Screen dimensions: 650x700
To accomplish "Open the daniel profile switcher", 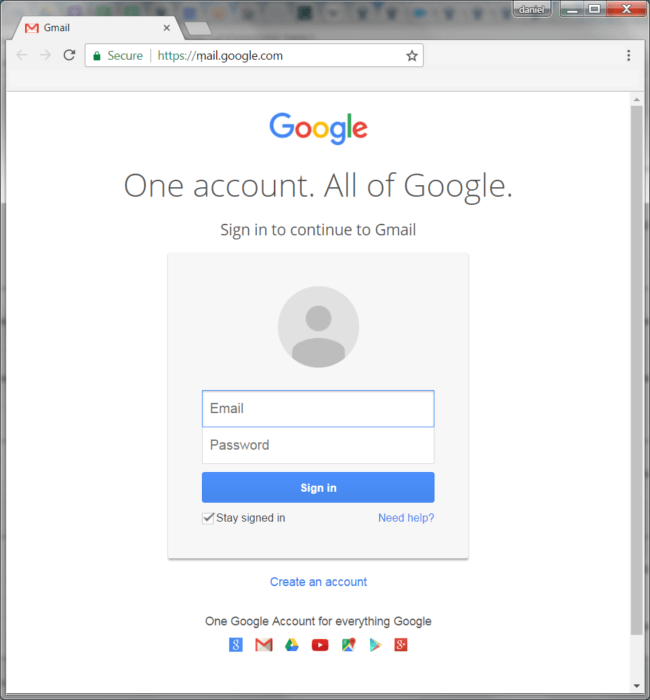I will (531, 9).
